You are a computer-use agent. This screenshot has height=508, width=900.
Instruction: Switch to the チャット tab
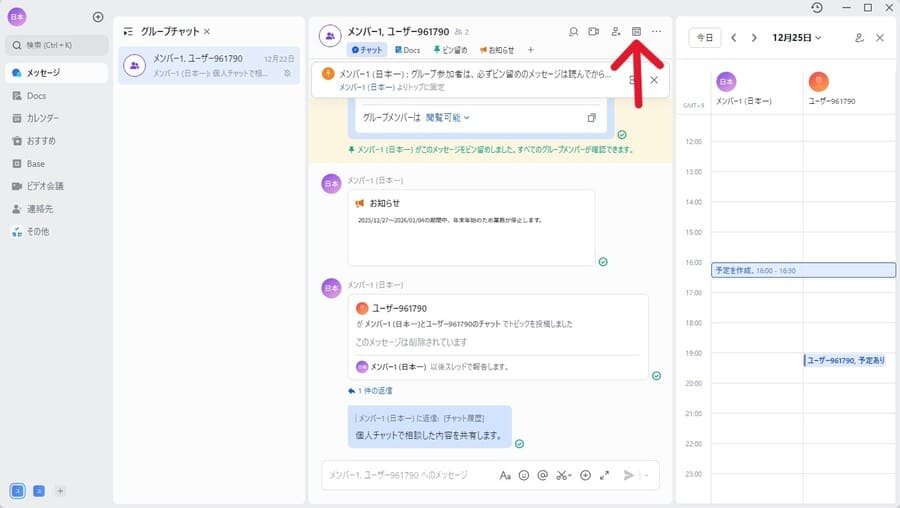coord(367,50)
